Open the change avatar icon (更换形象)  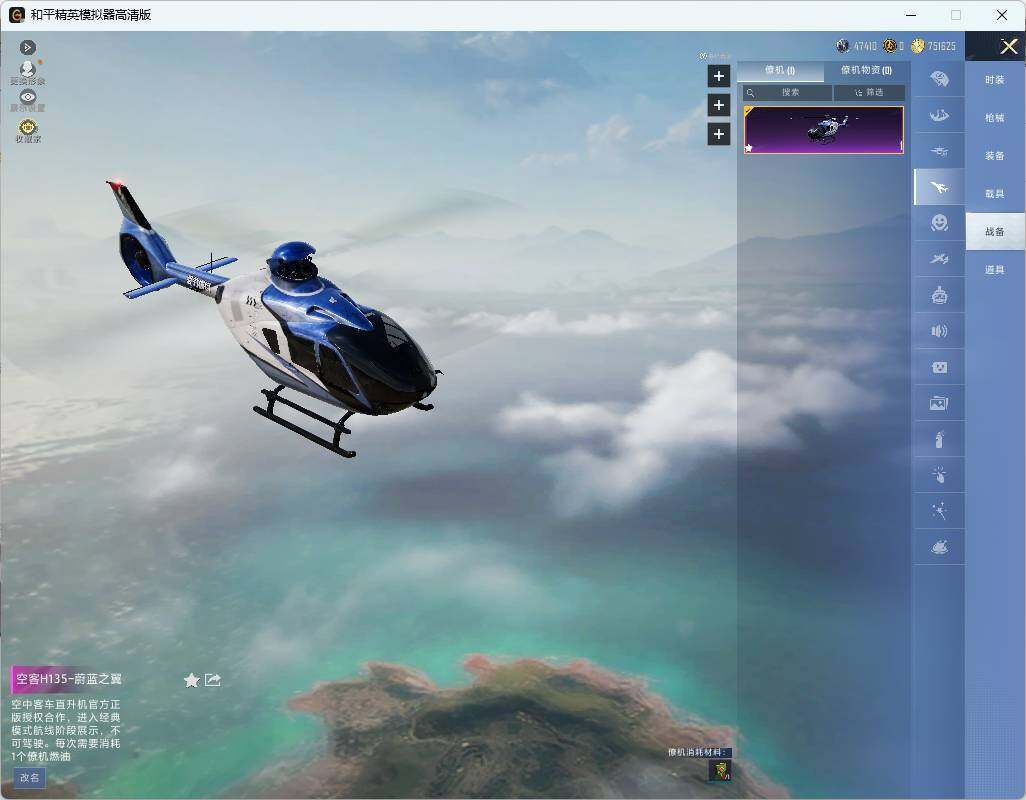tap(27, 72)
